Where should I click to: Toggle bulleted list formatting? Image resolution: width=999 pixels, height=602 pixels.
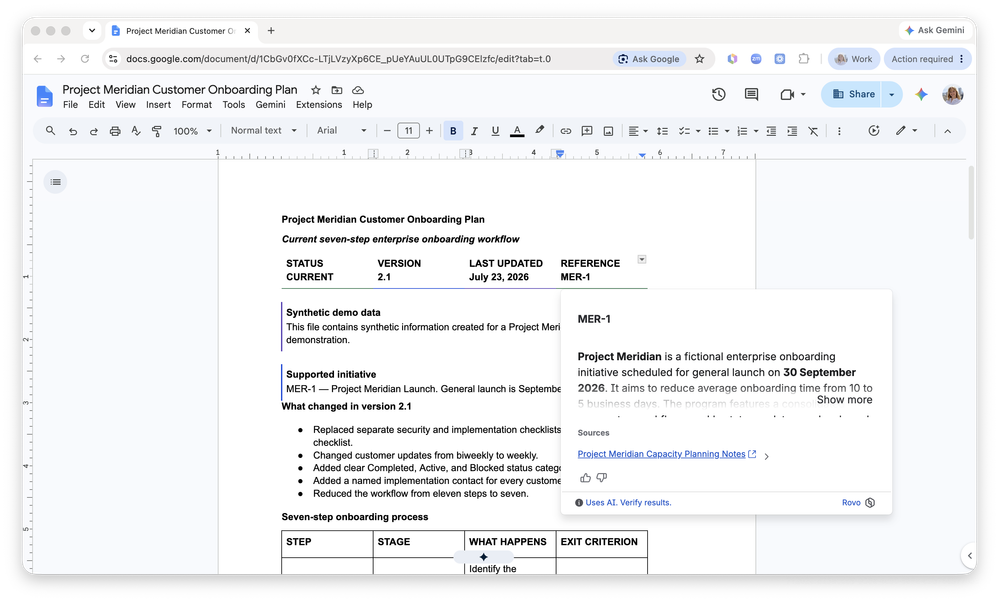pyautogui.click(x=713, y=131)
